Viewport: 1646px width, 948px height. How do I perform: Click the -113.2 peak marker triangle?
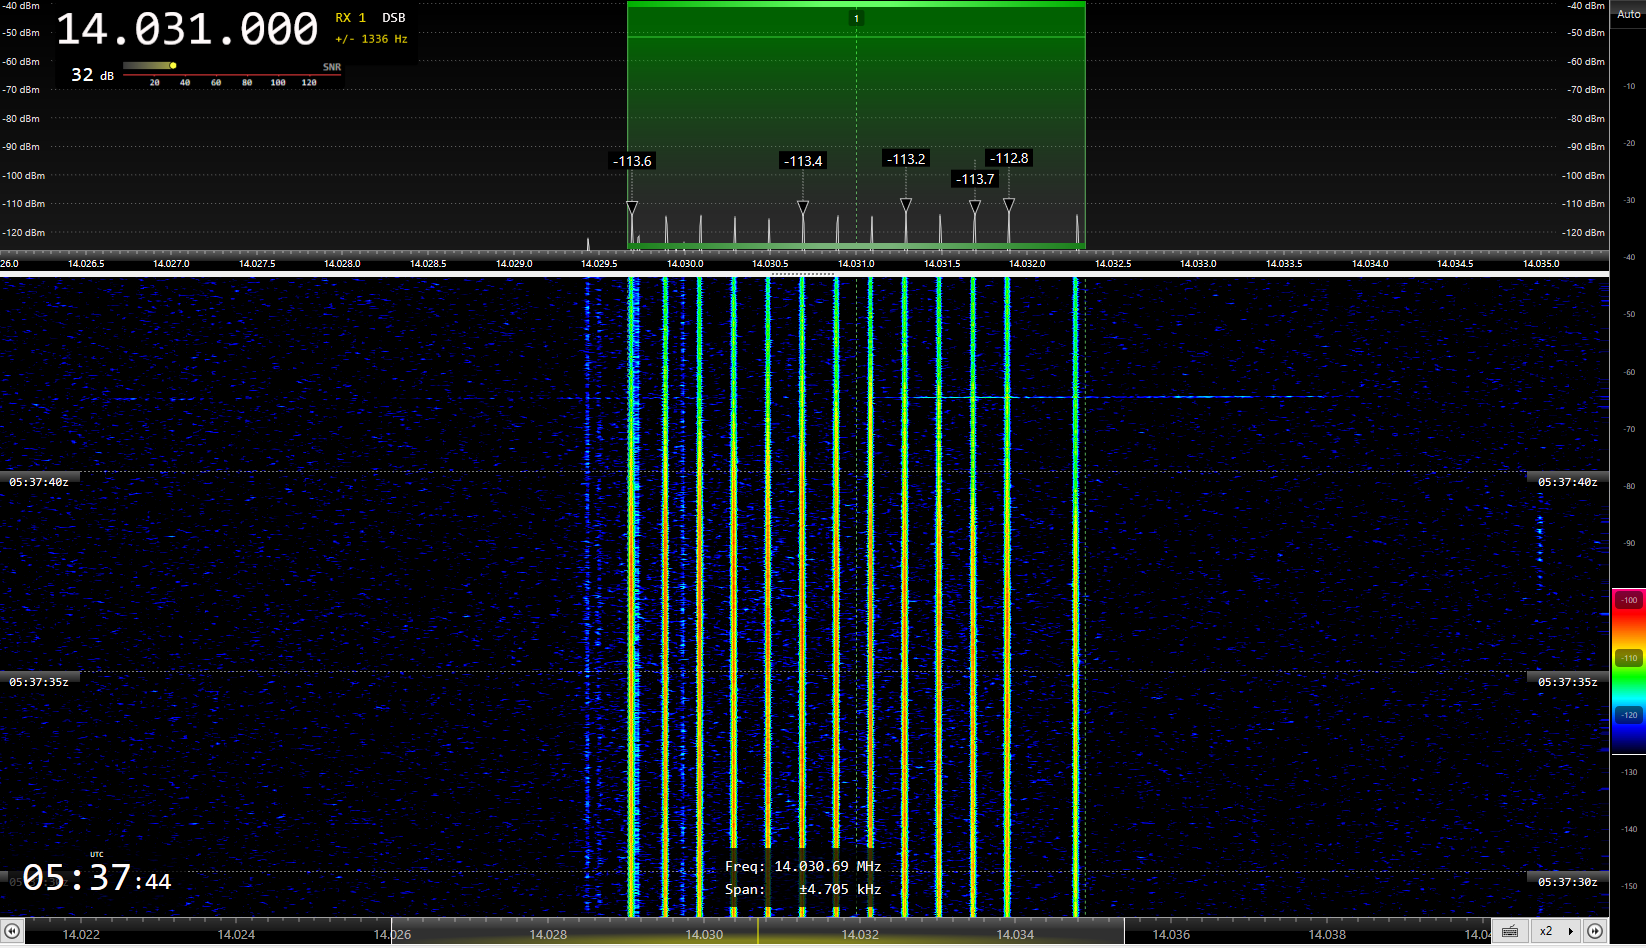pyautogui.click(x=906, y=205)
